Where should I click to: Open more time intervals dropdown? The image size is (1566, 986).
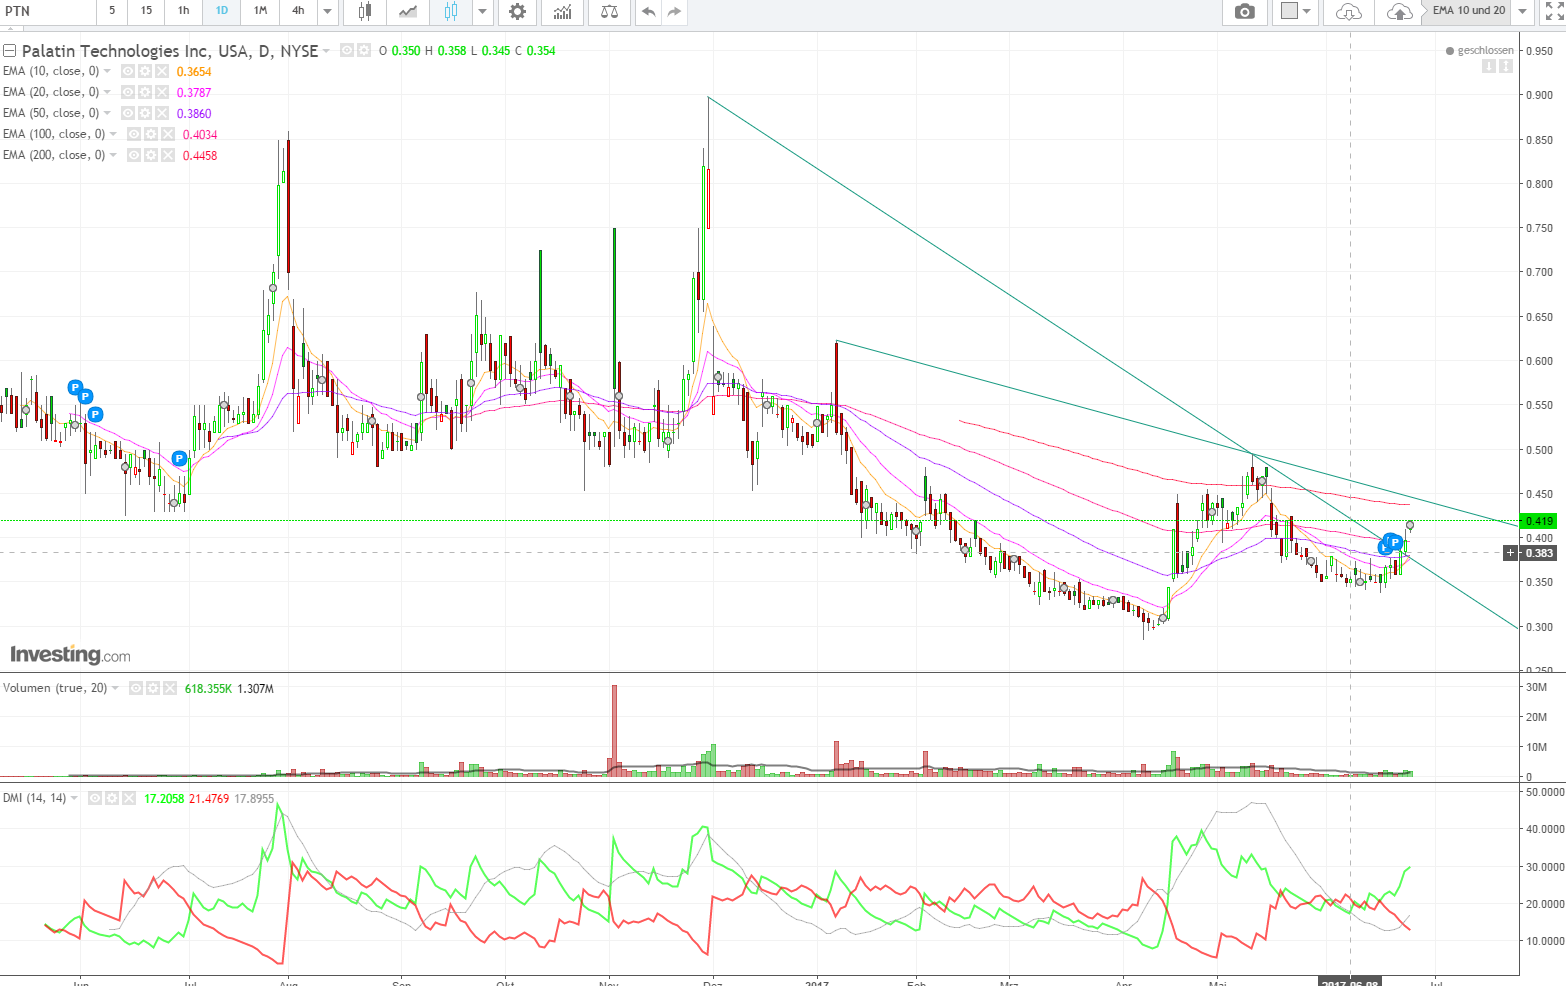[328, 11]
